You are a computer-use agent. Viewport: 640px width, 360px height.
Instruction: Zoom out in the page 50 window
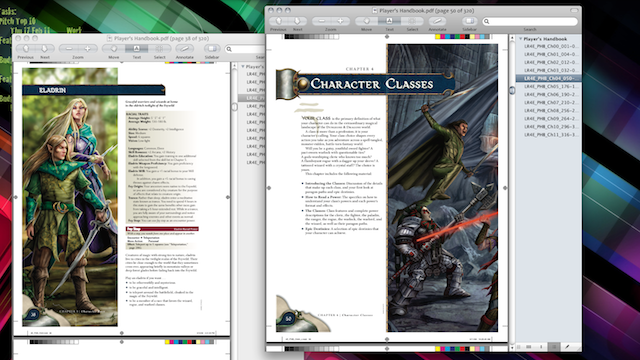[x=322, y=21]
